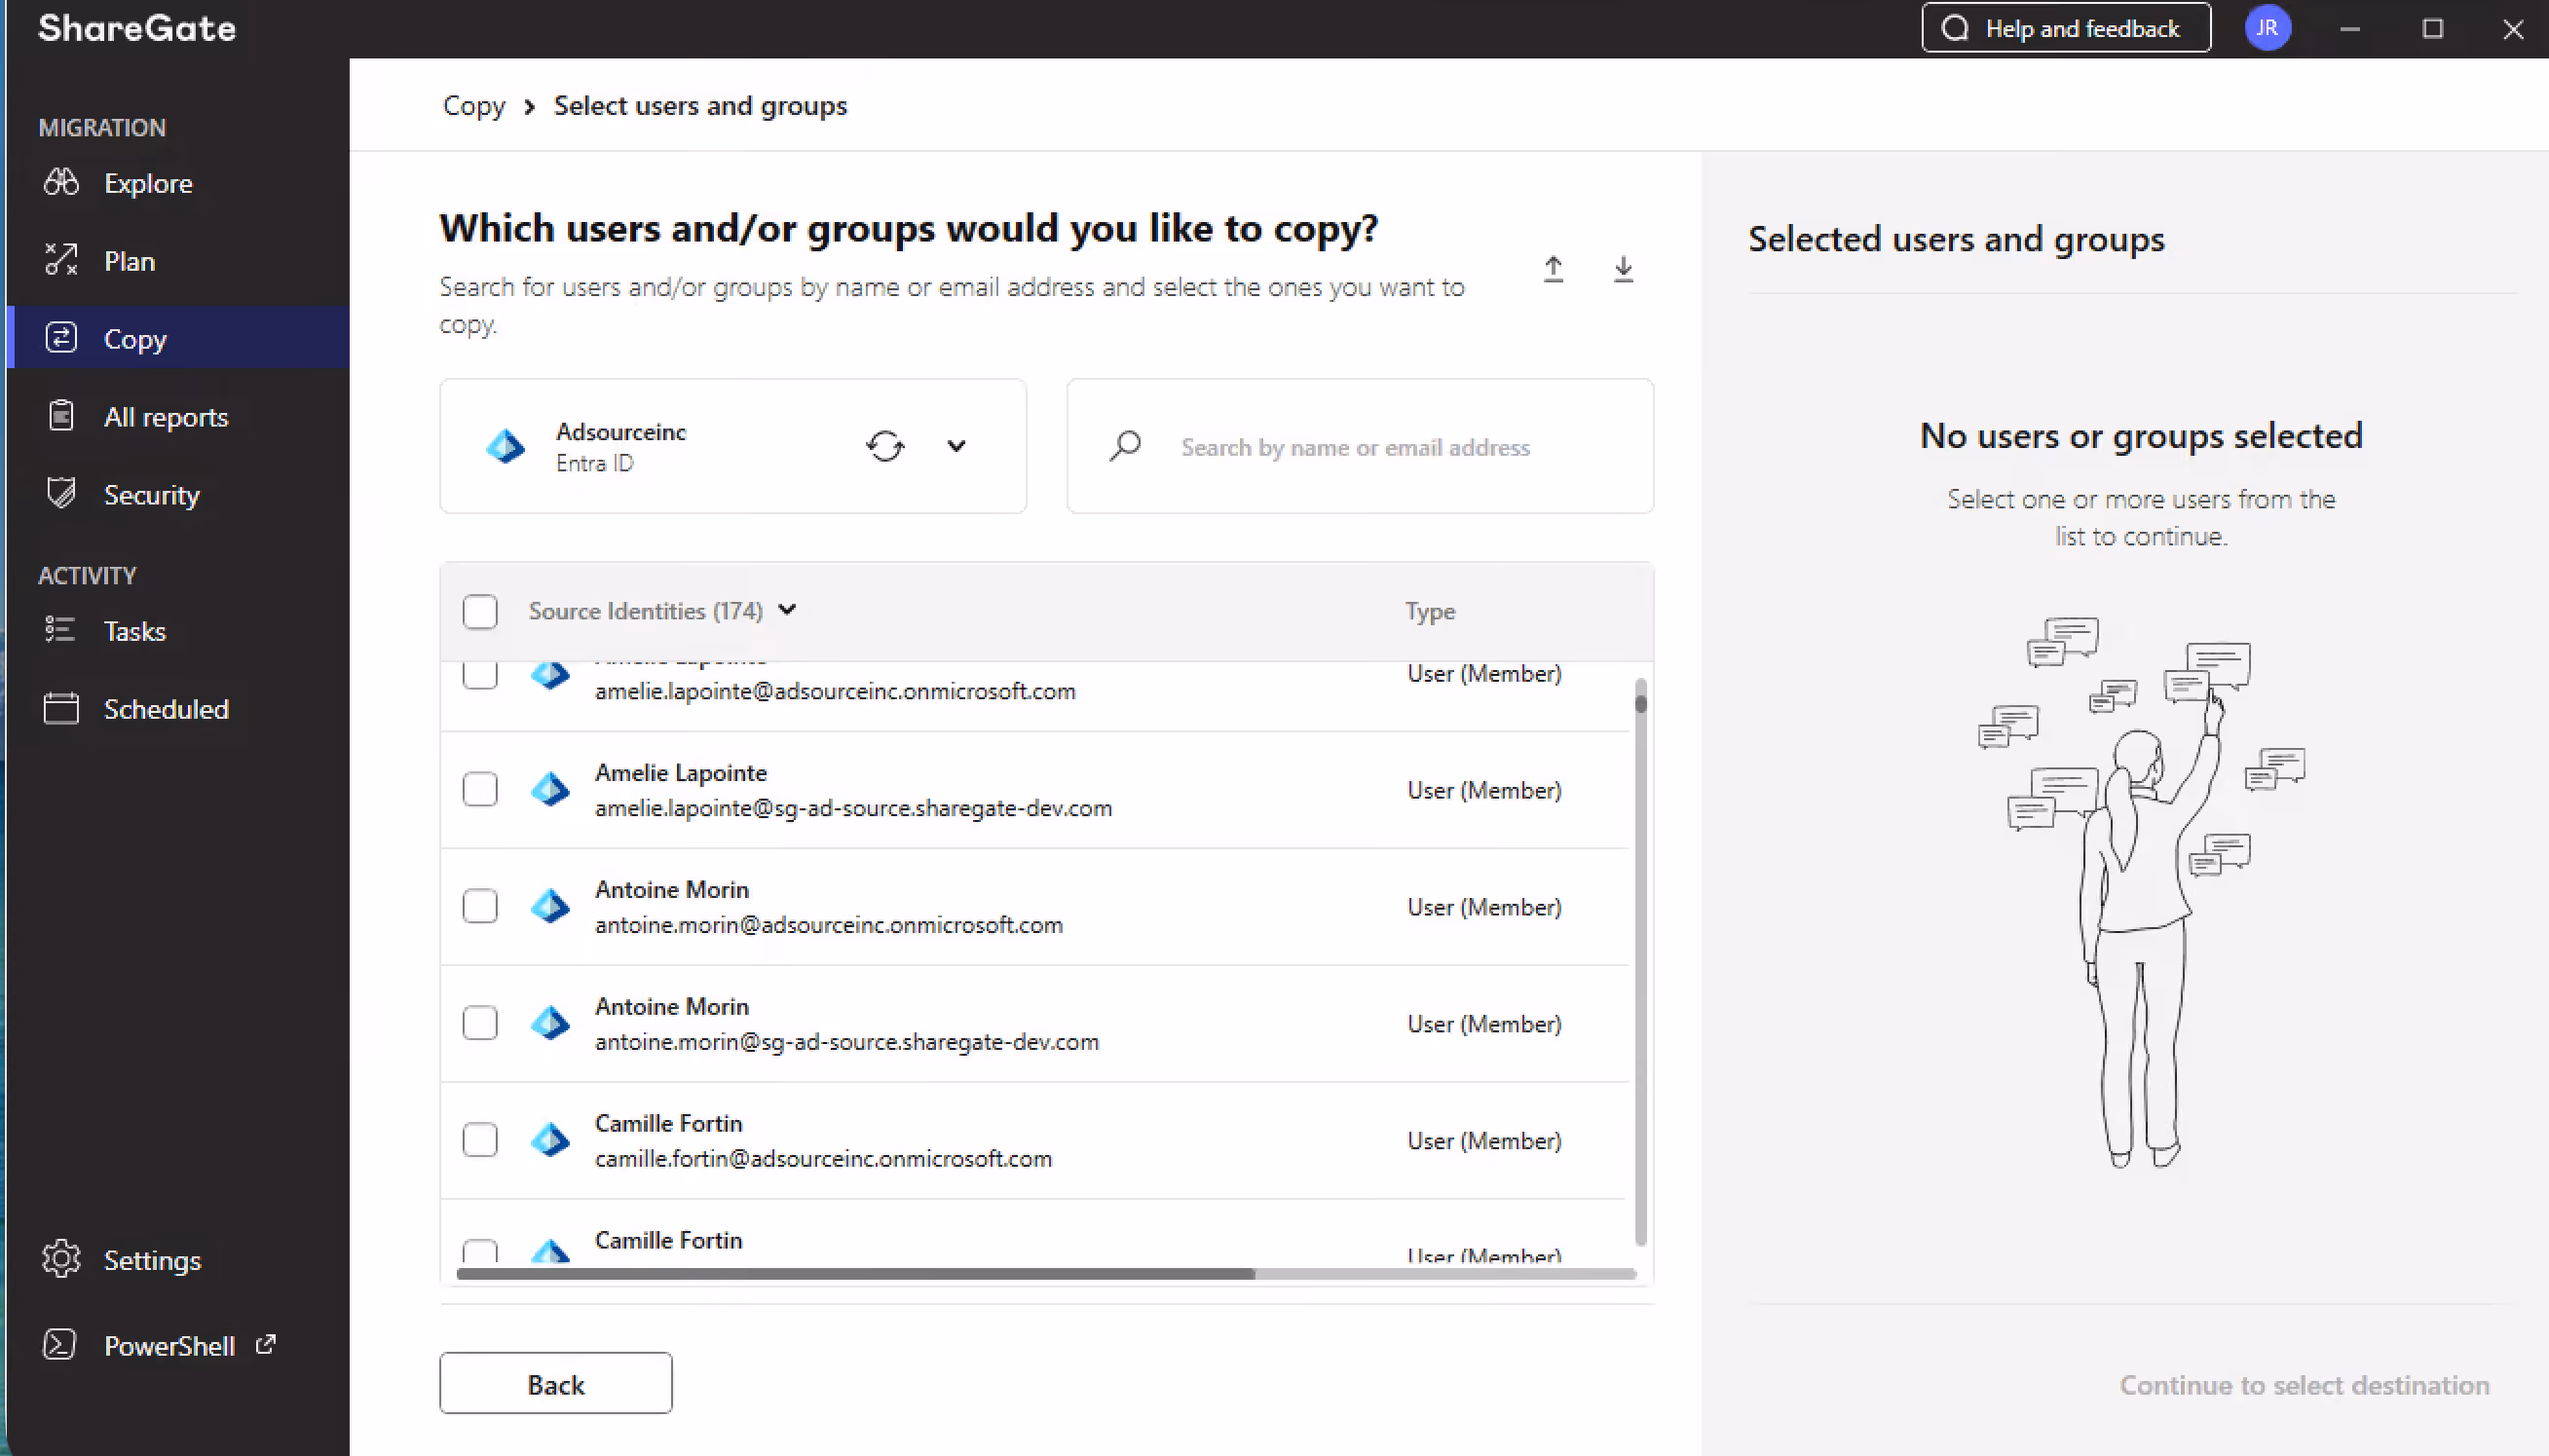Click the import upload arrow icon
The image size is (2549, 1456).
1553,269
